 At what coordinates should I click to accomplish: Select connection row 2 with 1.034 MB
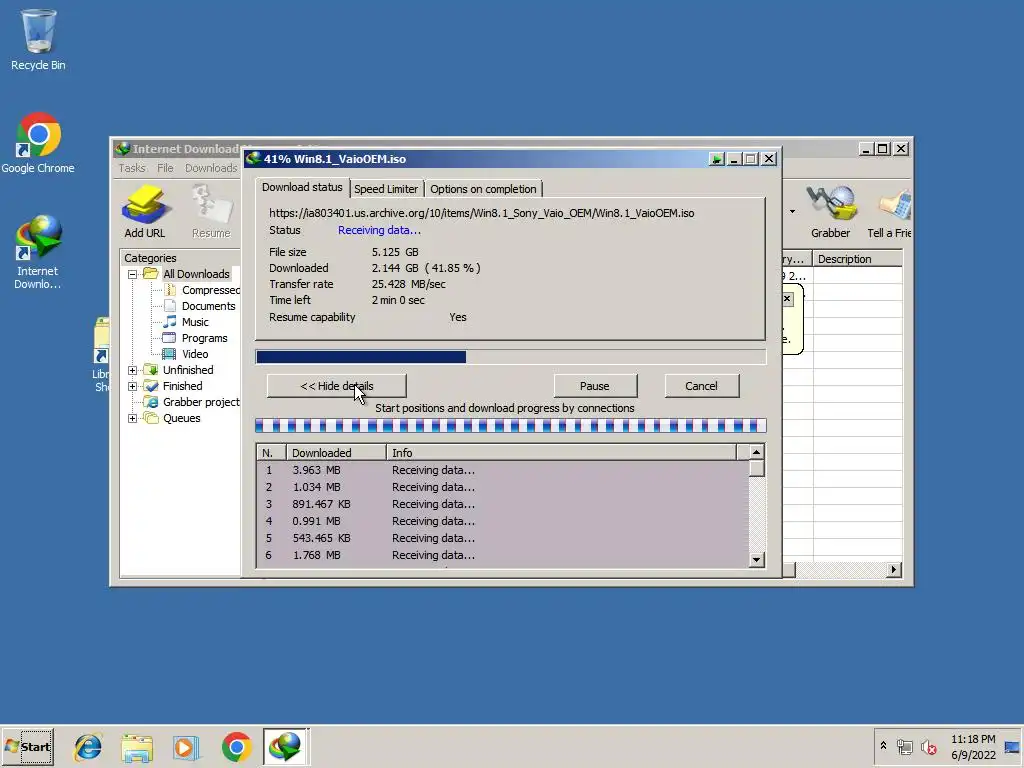tap(502, 487)
